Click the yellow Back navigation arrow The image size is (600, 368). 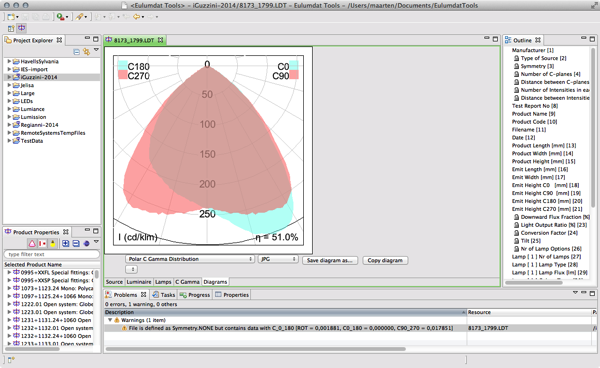pos(136,17)
